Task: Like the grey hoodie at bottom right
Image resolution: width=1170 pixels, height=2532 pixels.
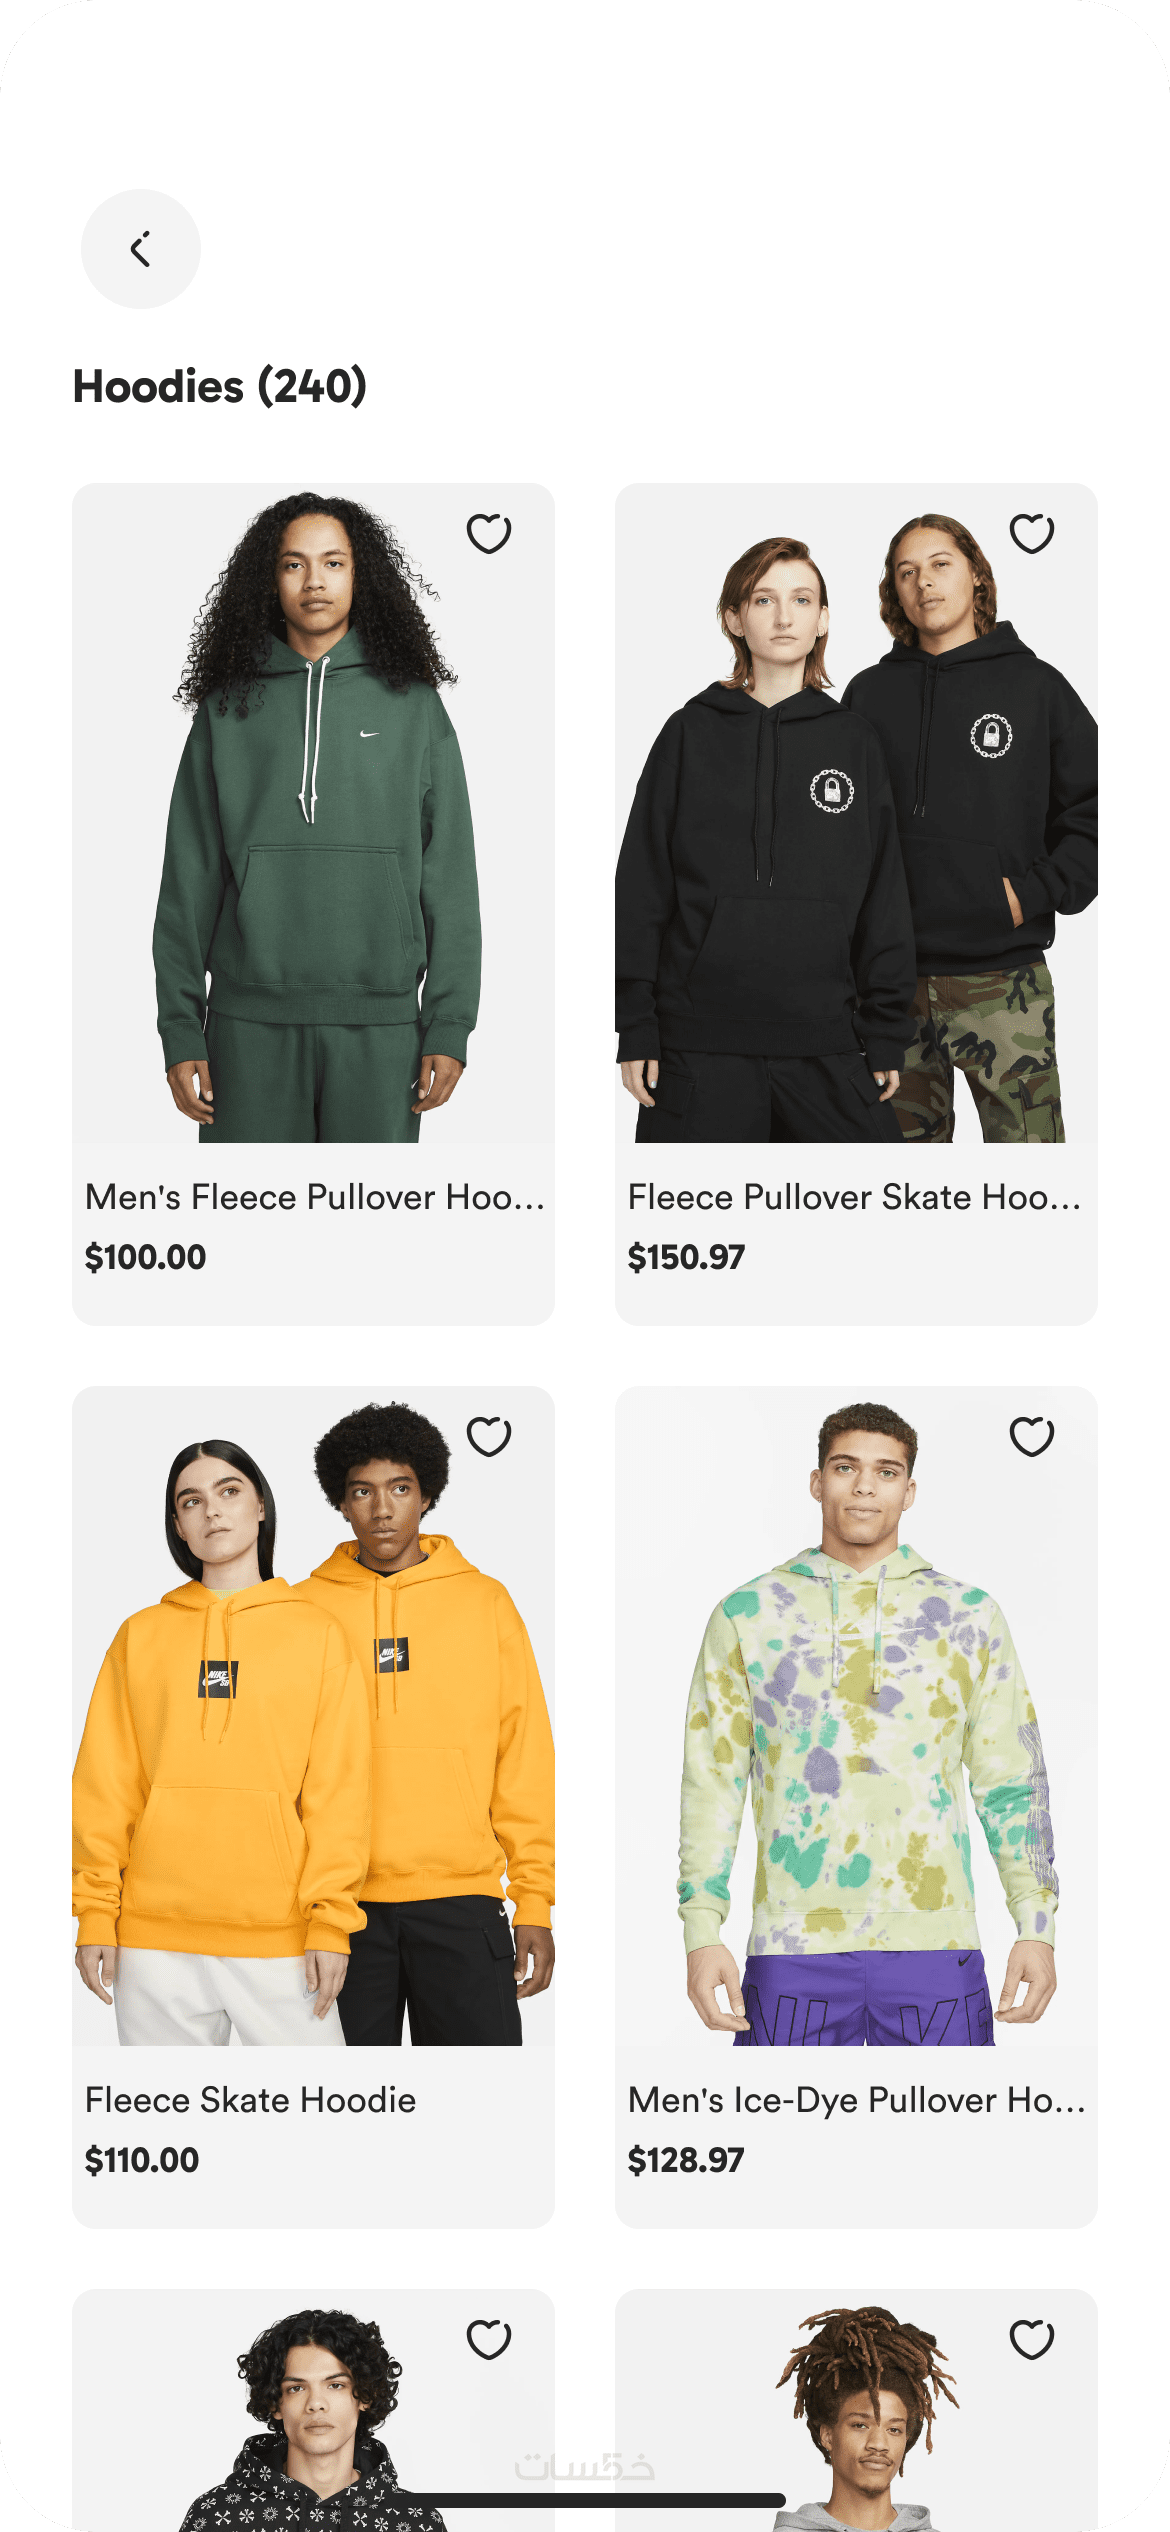Action: point(1032,2339)
